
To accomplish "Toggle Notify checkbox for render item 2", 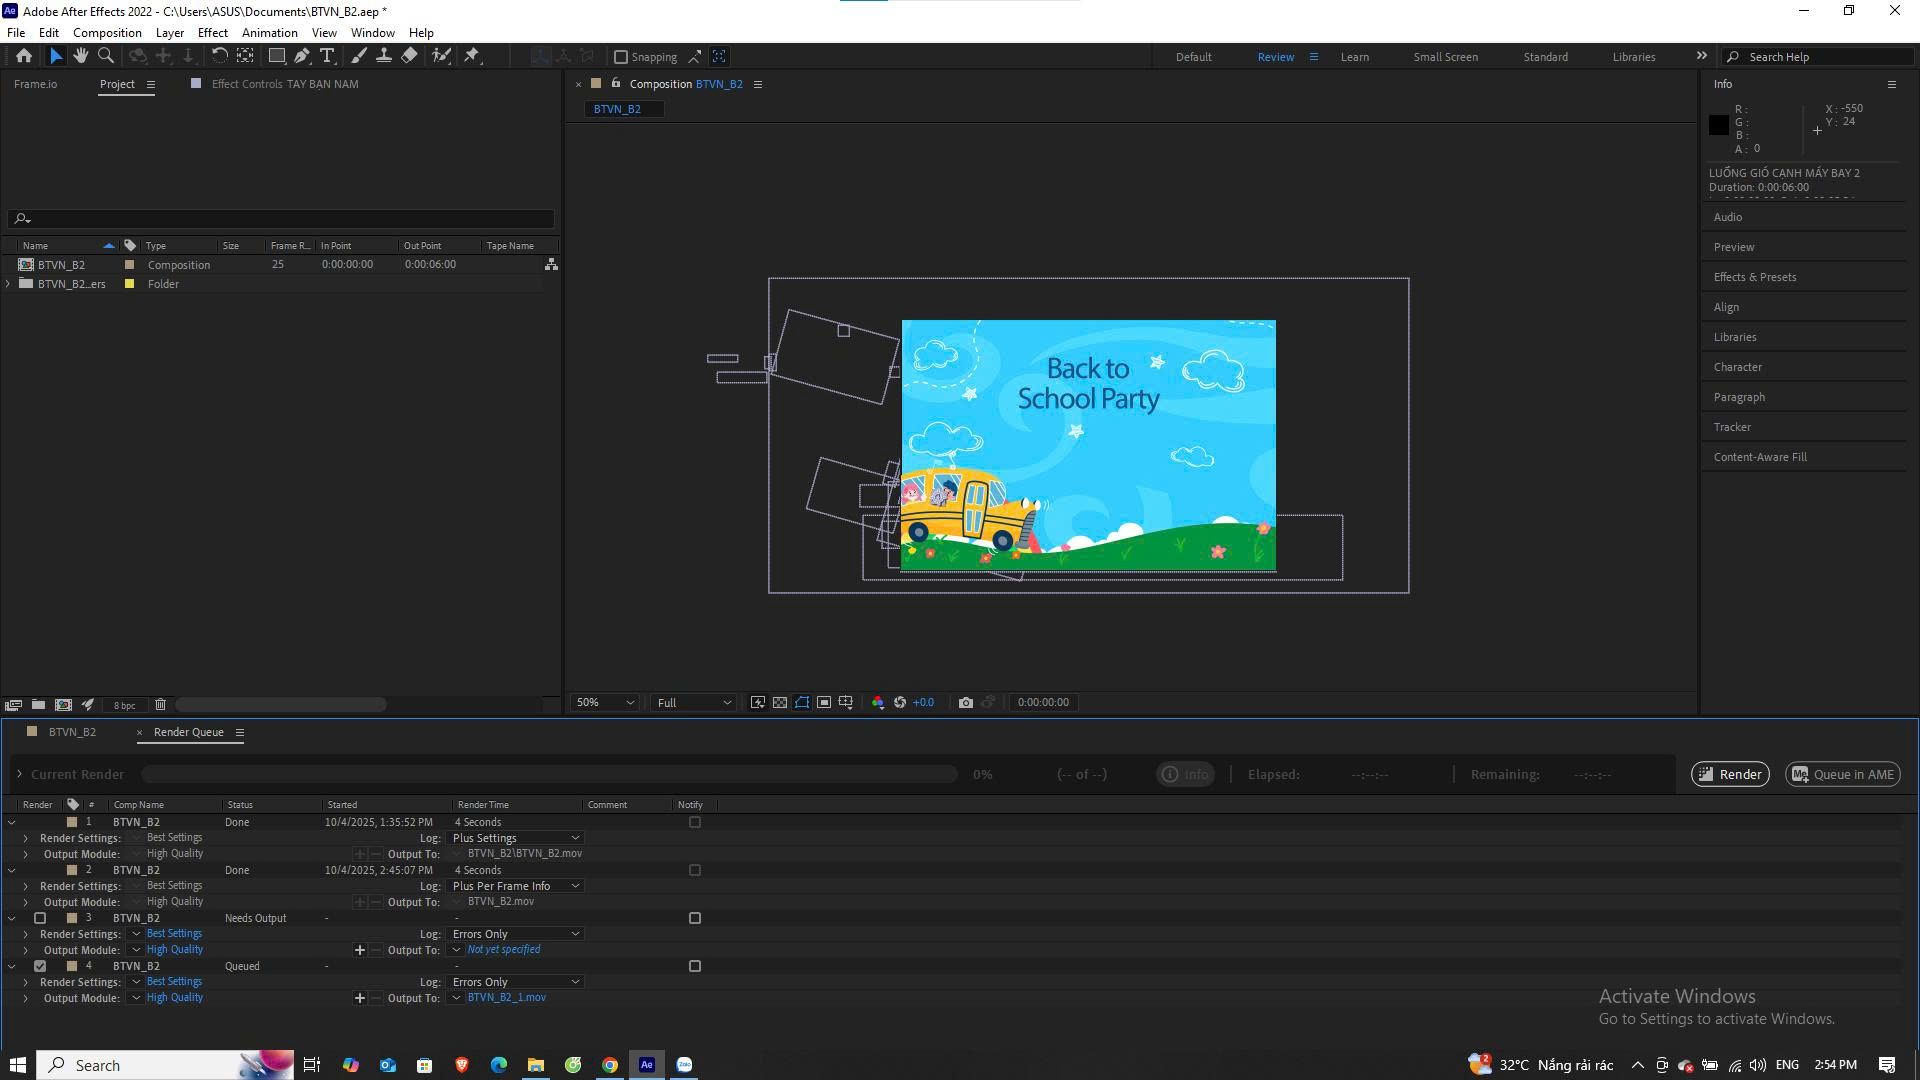I will [695, 870].
